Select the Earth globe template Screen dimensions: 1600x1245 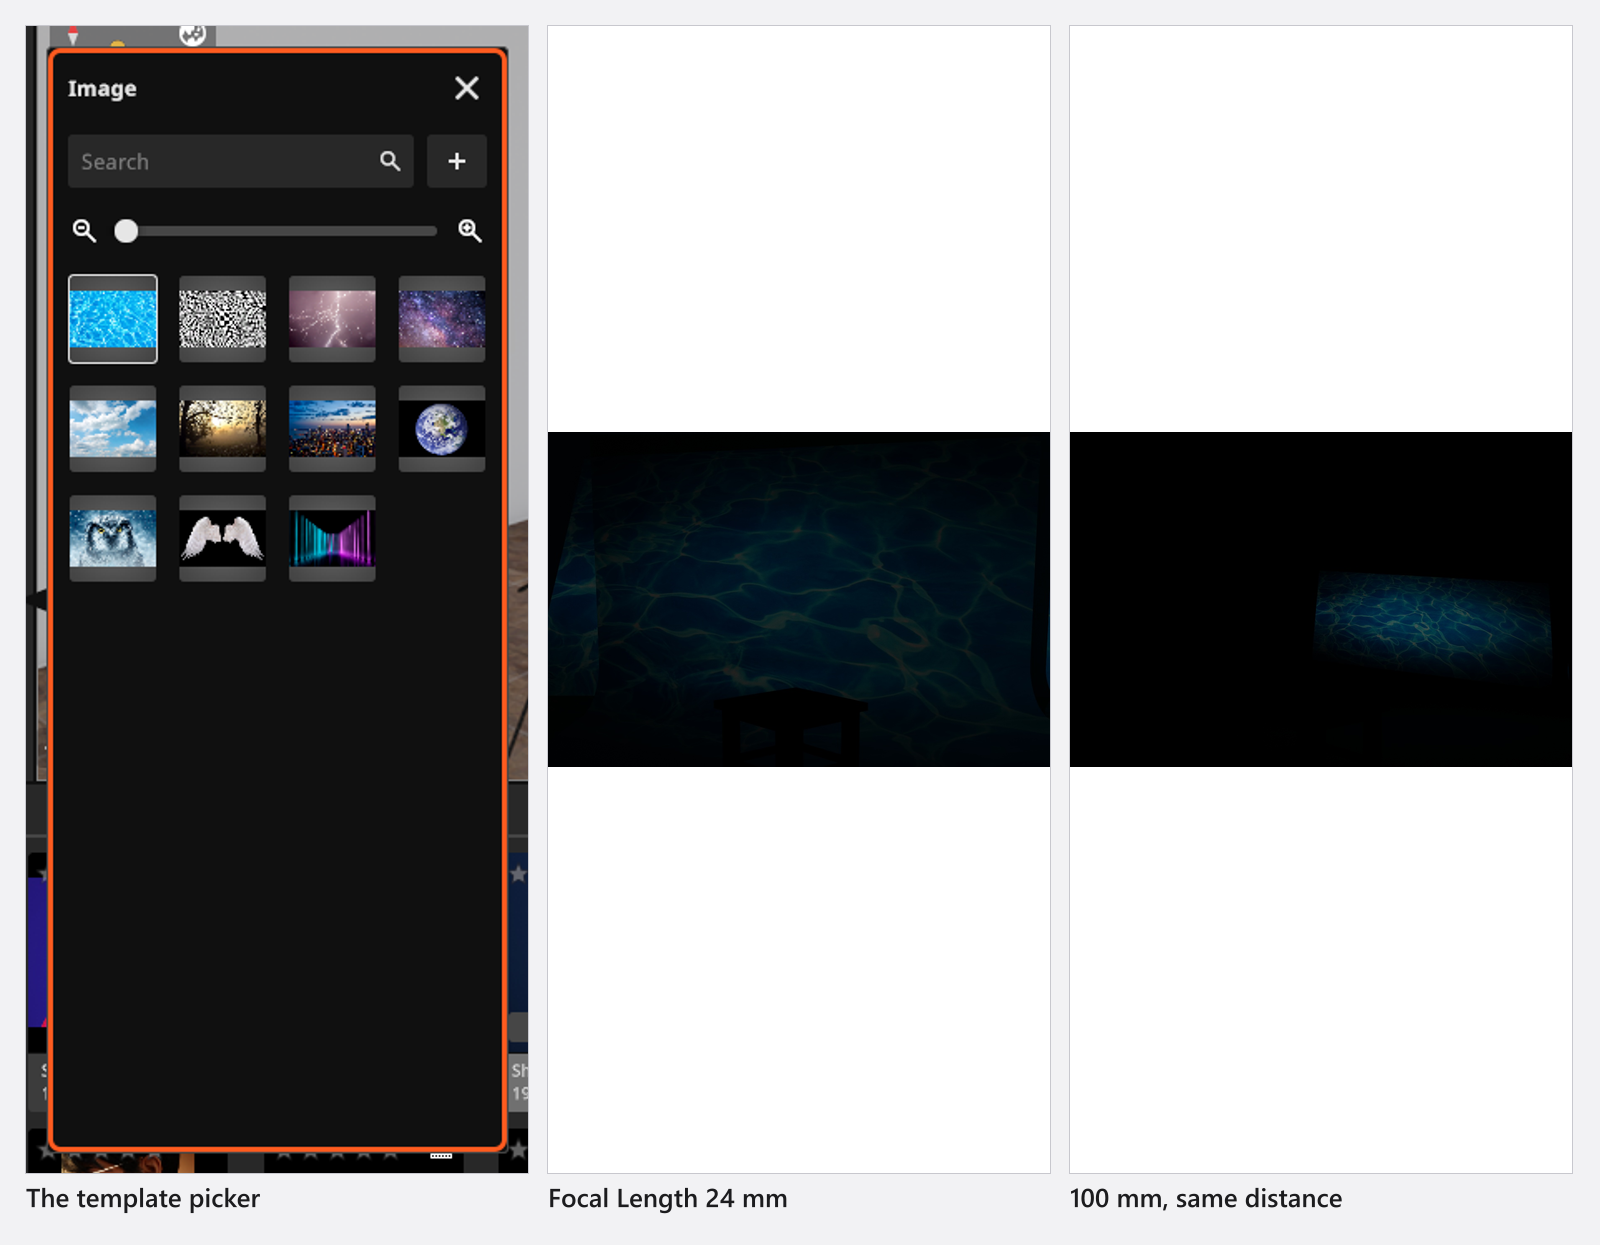442,429
